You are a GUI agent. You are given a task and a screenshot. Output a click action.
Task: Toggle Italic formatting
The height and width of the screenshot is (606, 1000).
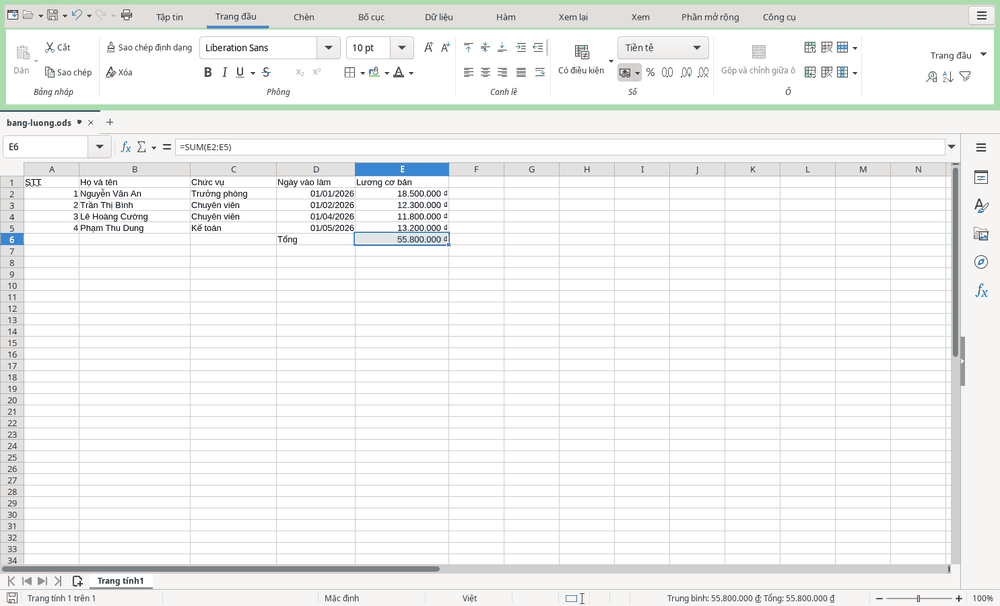tap(224, 72)
